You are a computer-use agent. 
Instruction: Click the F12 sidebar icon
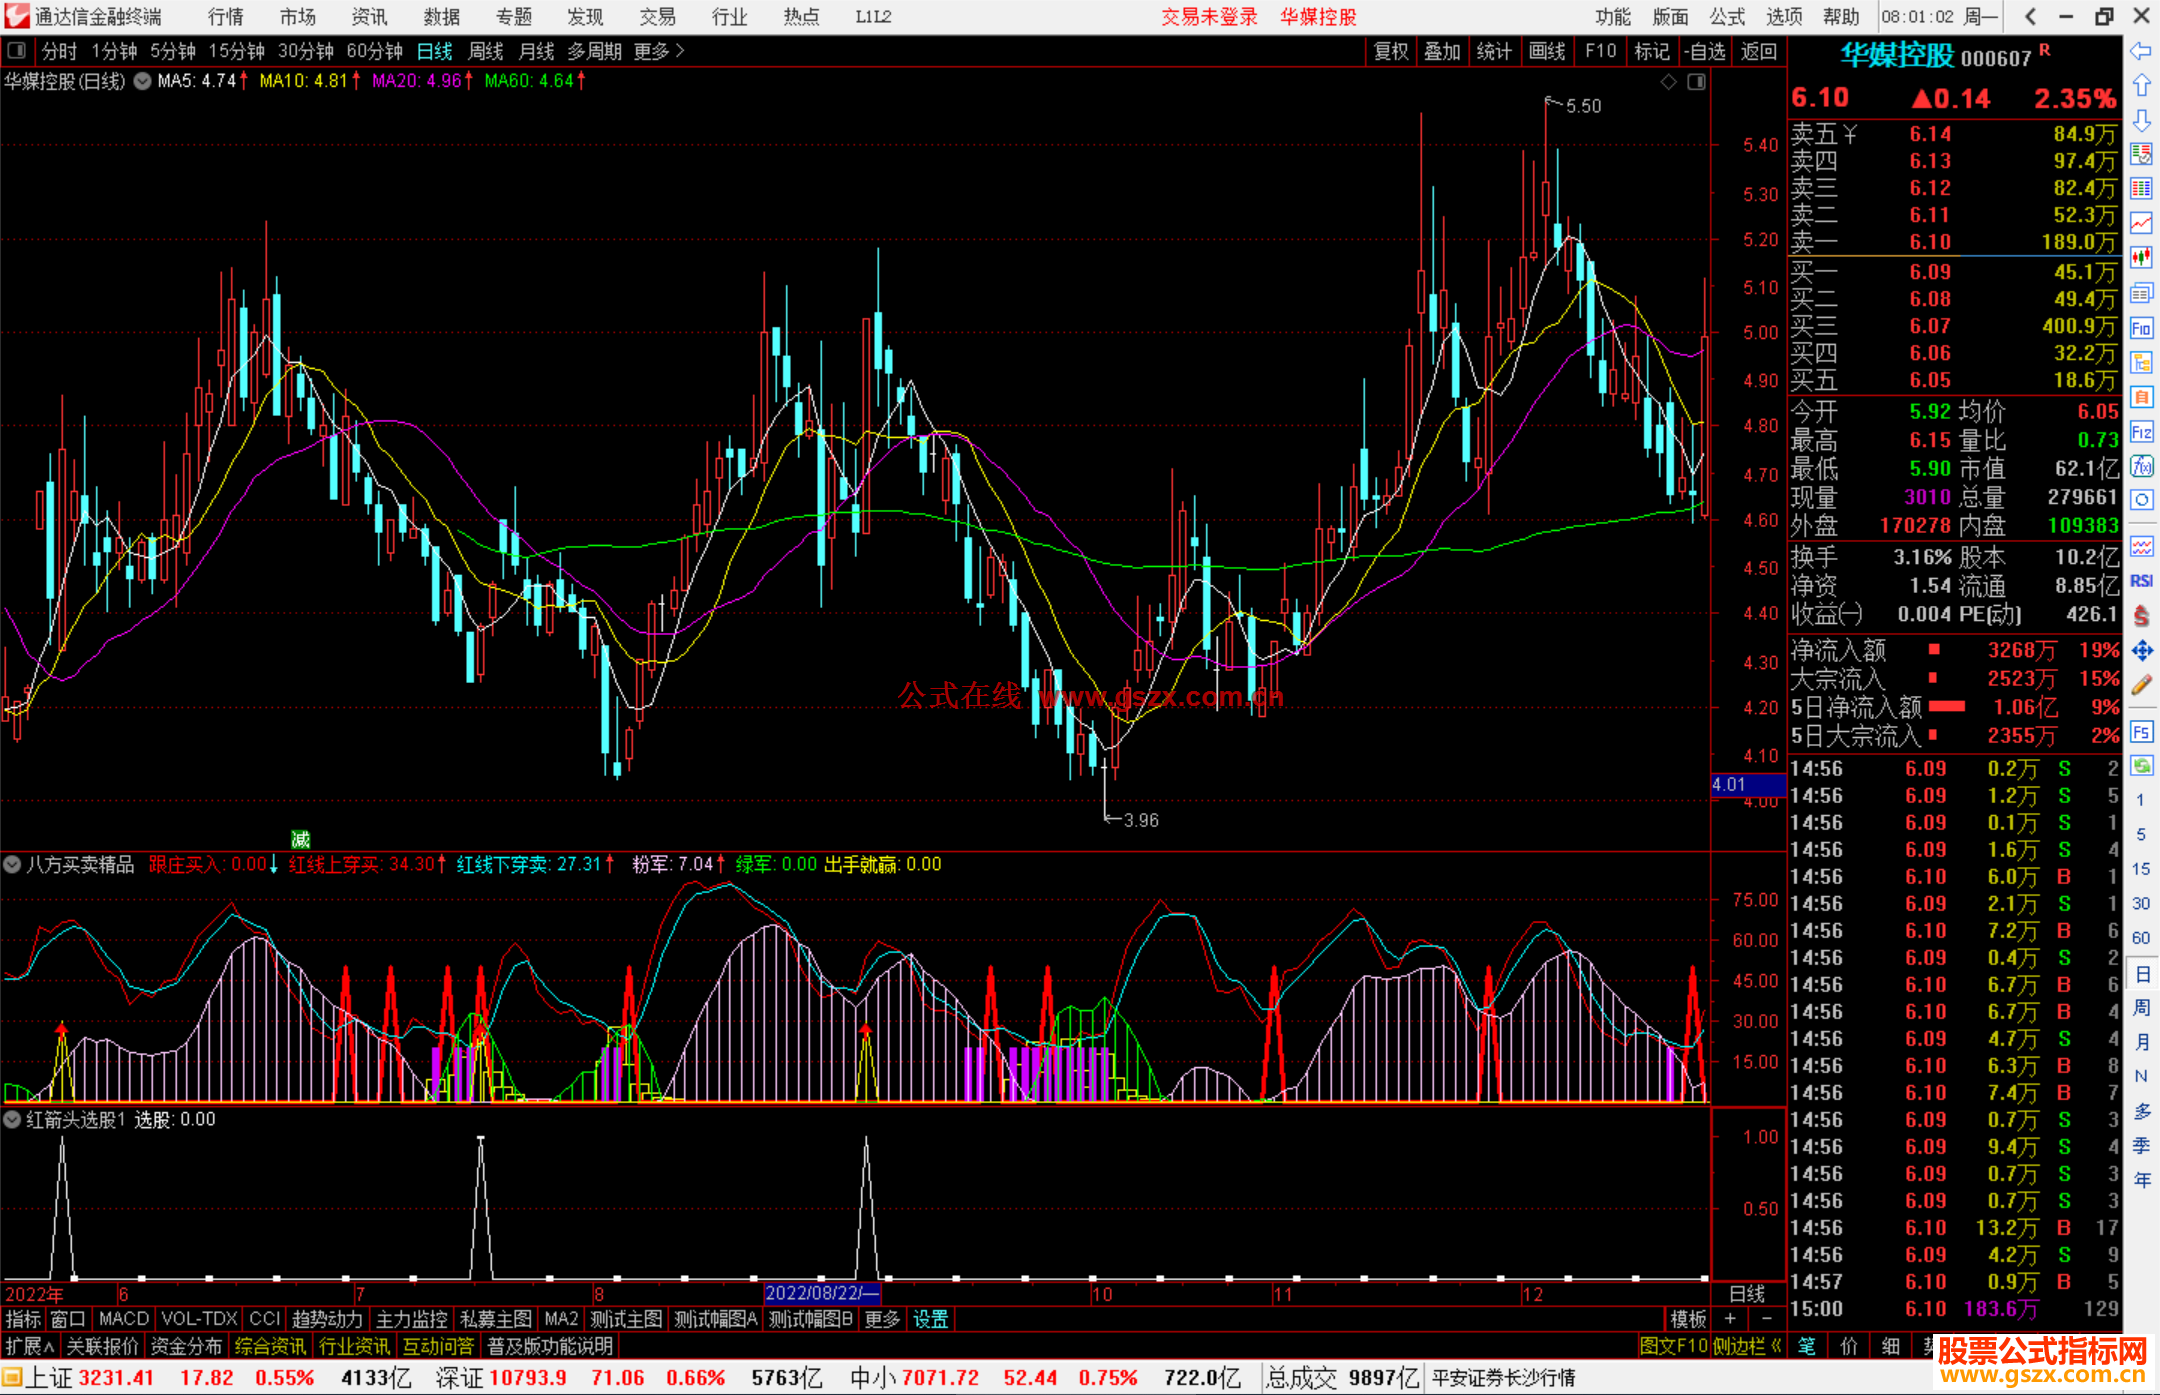pos(2141,432)
